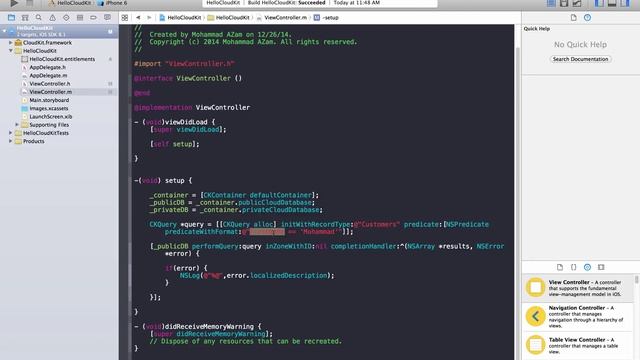Expand the CloudKit.framework item
640x360 pixels.
pyautogui.click(x=11, y=42)
